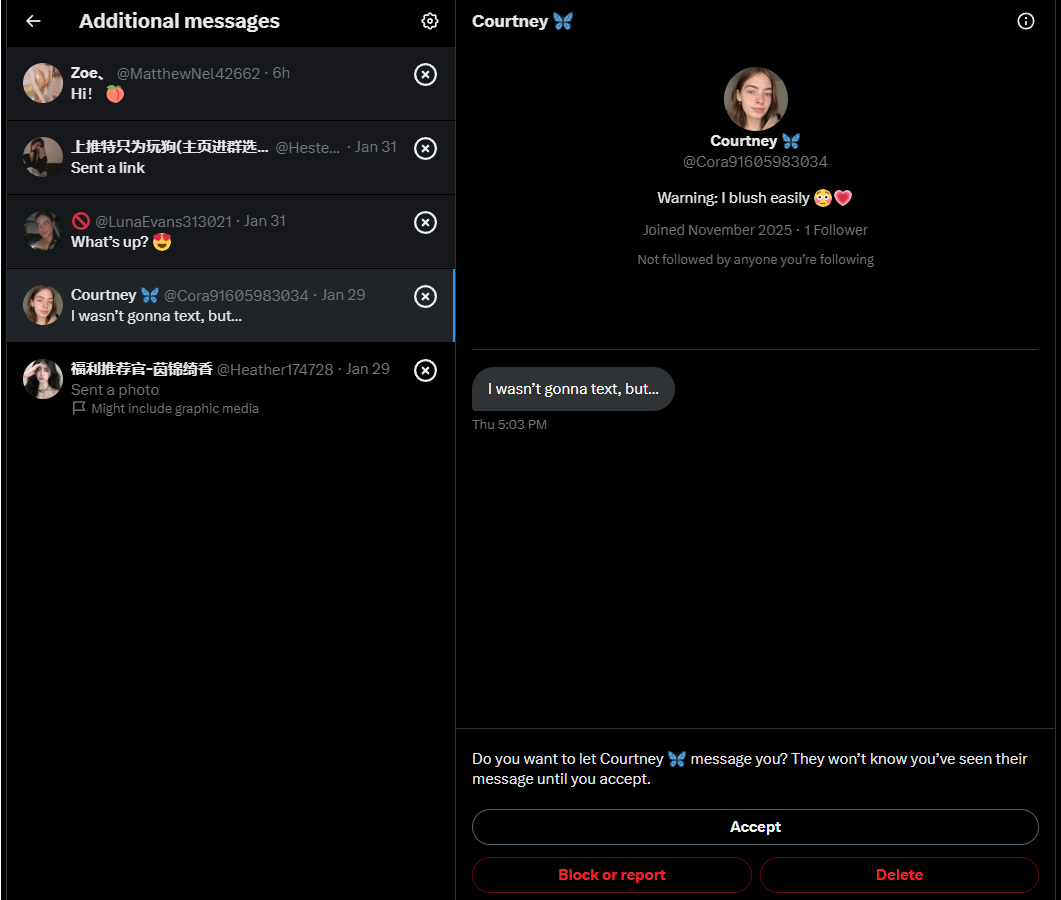Dismiss Courtney's message request in the list

425,296
